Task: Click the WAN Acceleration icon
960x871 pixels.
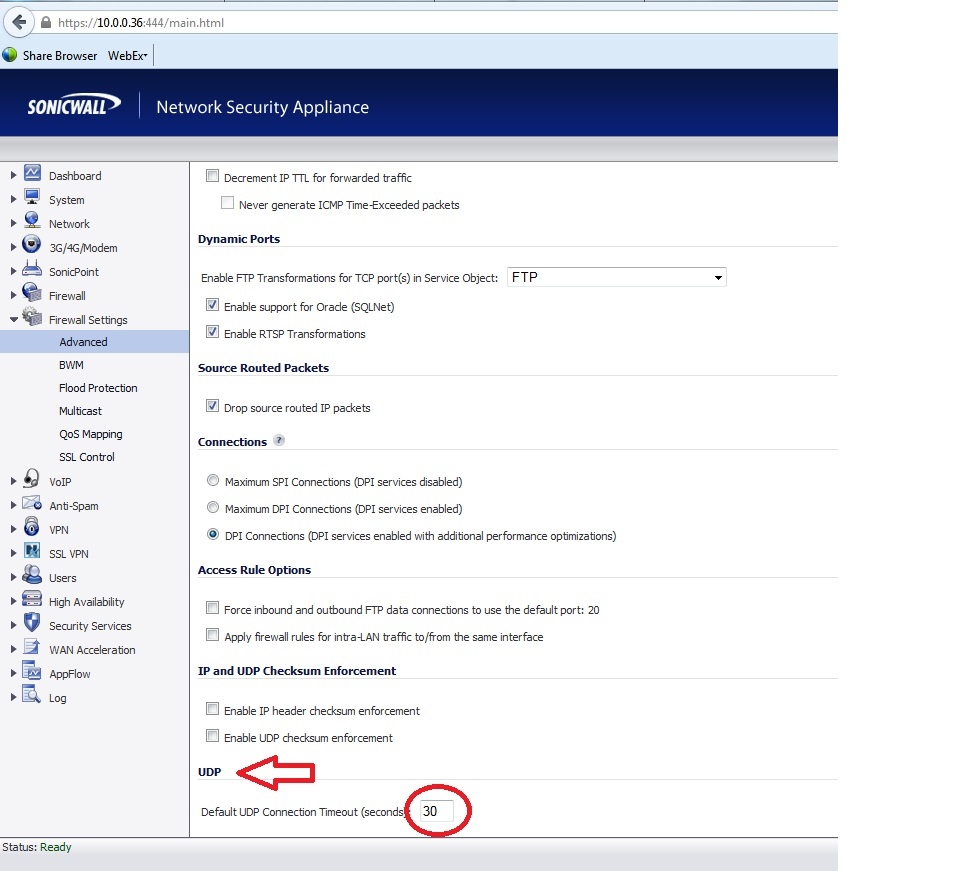Action: pos(32,647)
